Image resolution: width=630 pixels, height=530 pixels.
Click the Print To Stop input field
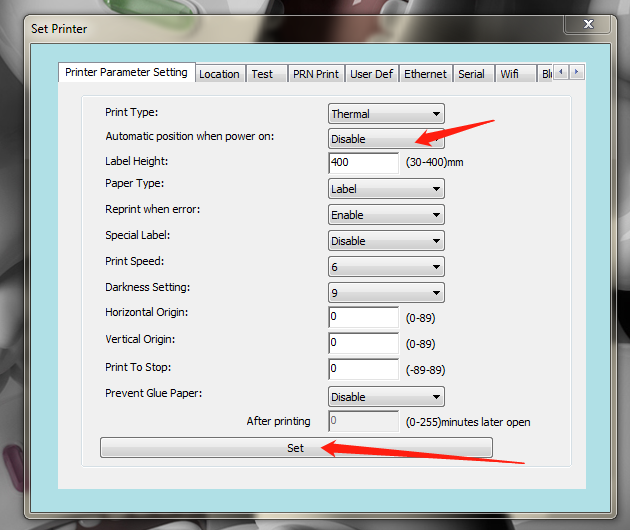tap(364, 369)
